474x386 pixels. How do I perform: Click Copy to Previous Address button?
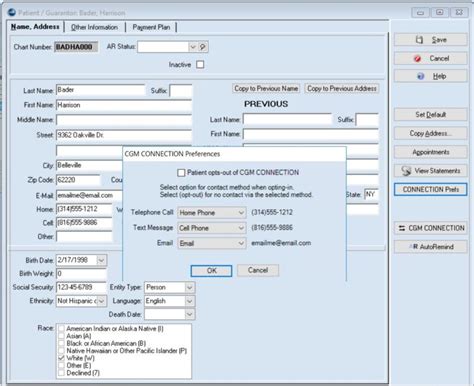pos(342,89)
